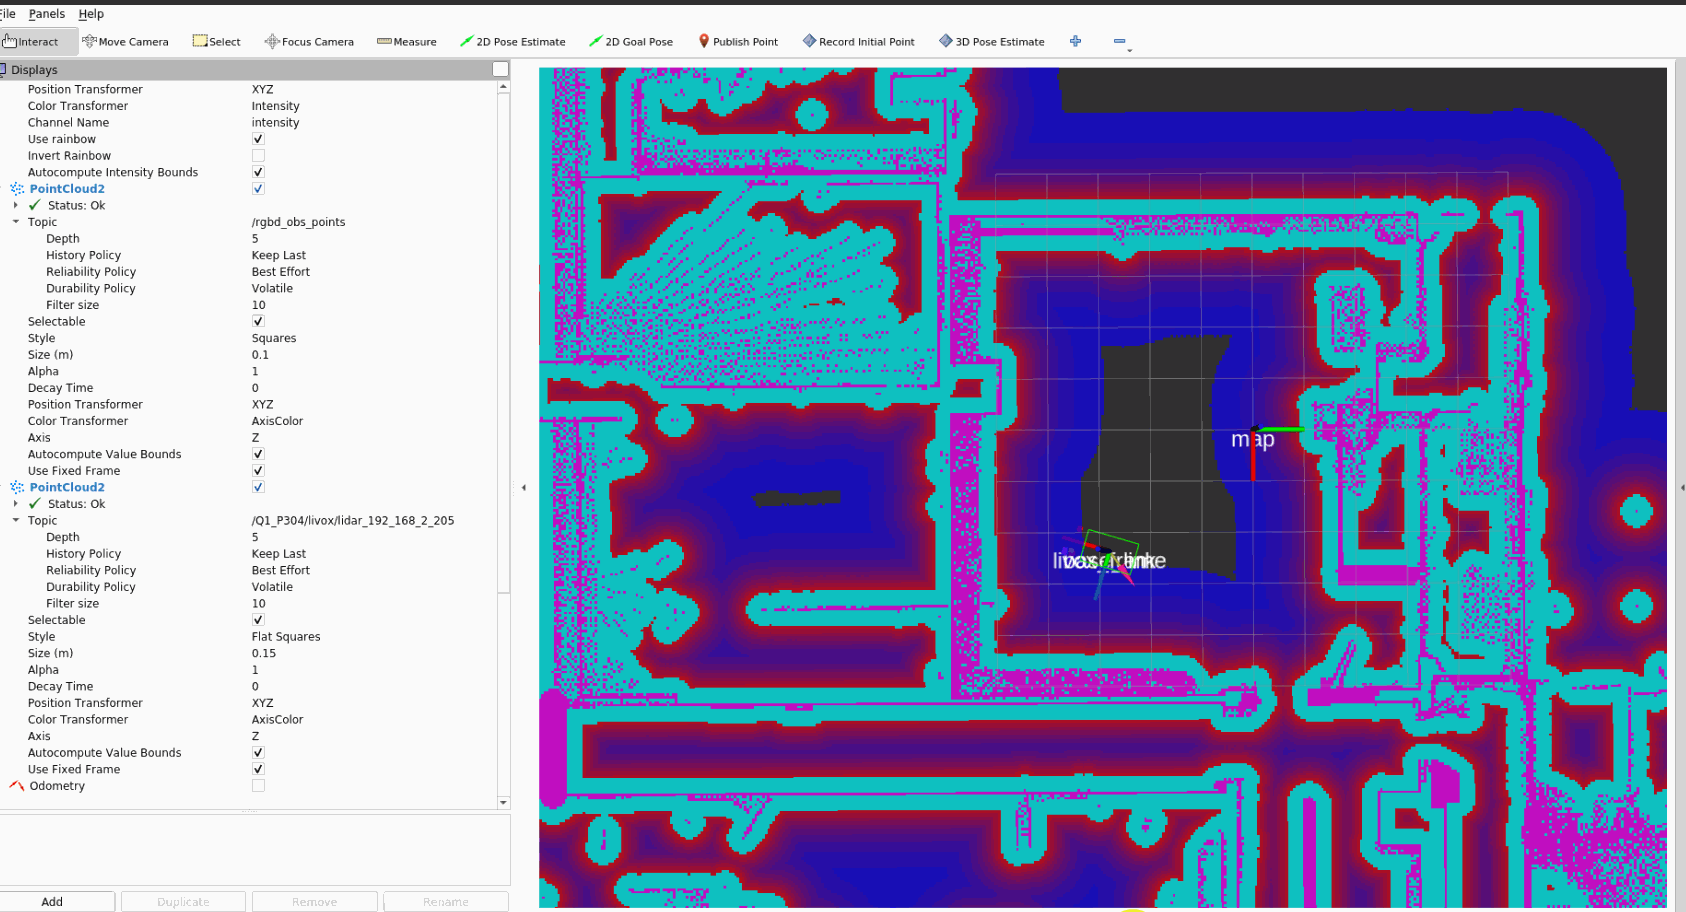Viewport: 1686px width, 912px height.
Task: Open the toolbar minus dropdown menu
Action: point(1121,43)
